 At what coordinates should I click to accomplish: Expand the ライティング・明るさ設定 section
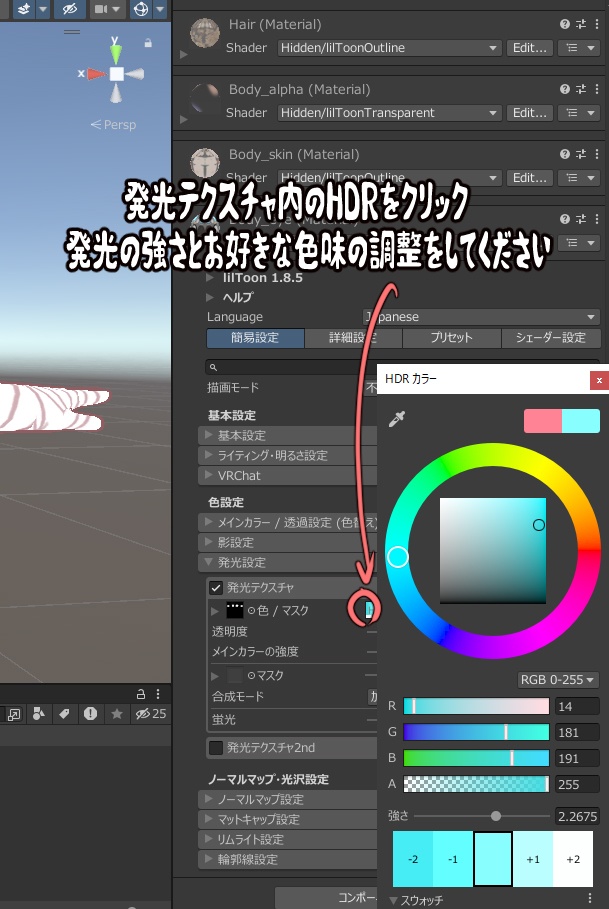pos(288,455)
